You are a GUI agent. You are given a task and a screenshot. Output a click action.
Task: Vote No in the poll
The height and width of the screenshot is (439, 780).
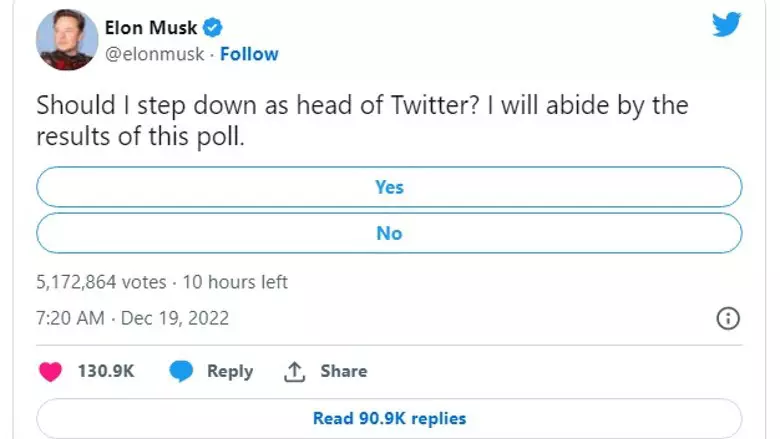tap(389, 233)
